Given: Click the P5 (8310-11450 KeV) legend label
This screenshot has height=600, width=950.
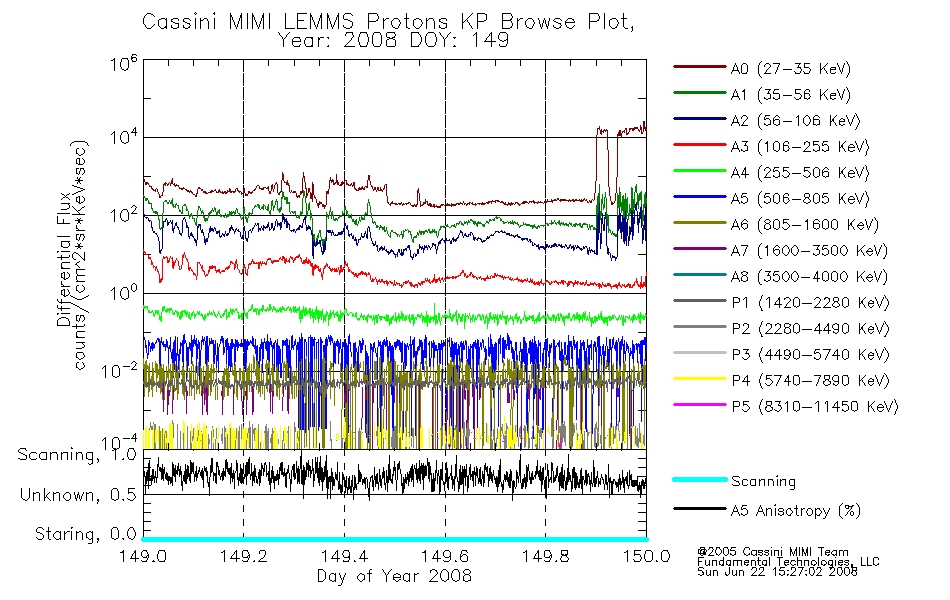Looking at the screenshot, I should coord(815,407).
